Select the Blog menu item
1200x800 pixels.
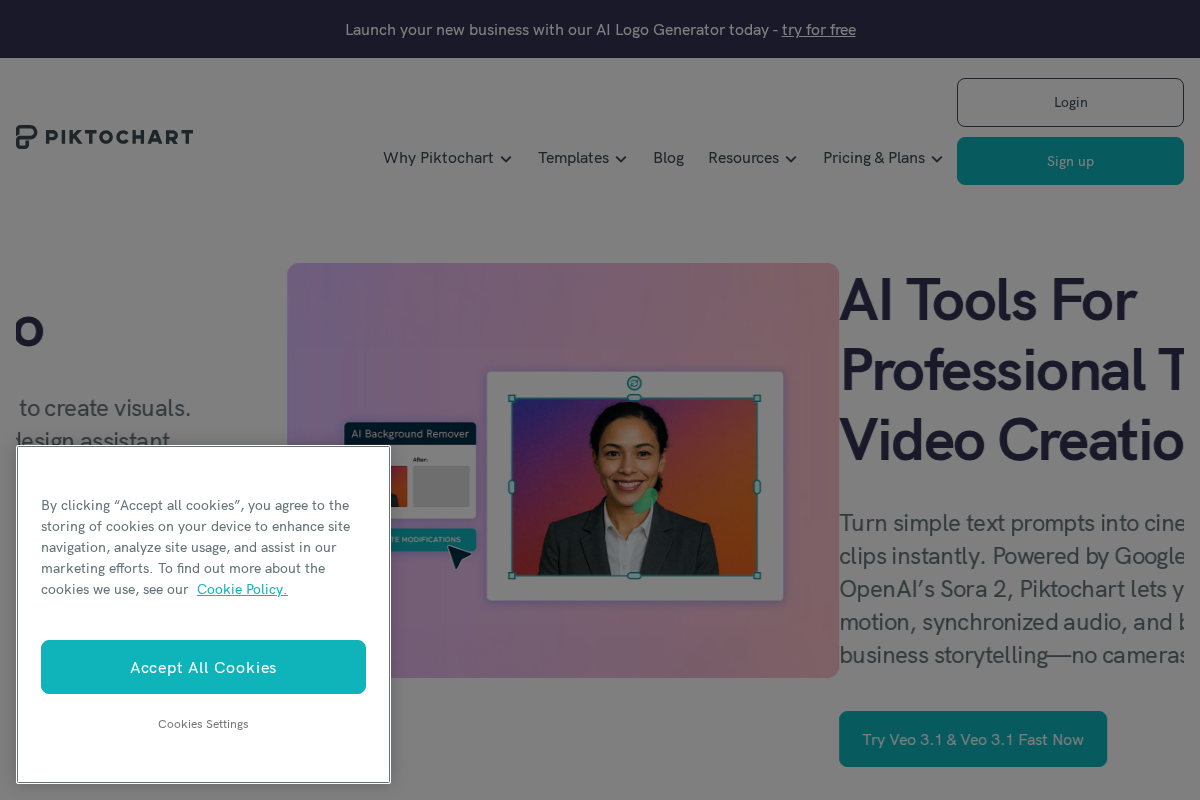click(x=668, y=158)
